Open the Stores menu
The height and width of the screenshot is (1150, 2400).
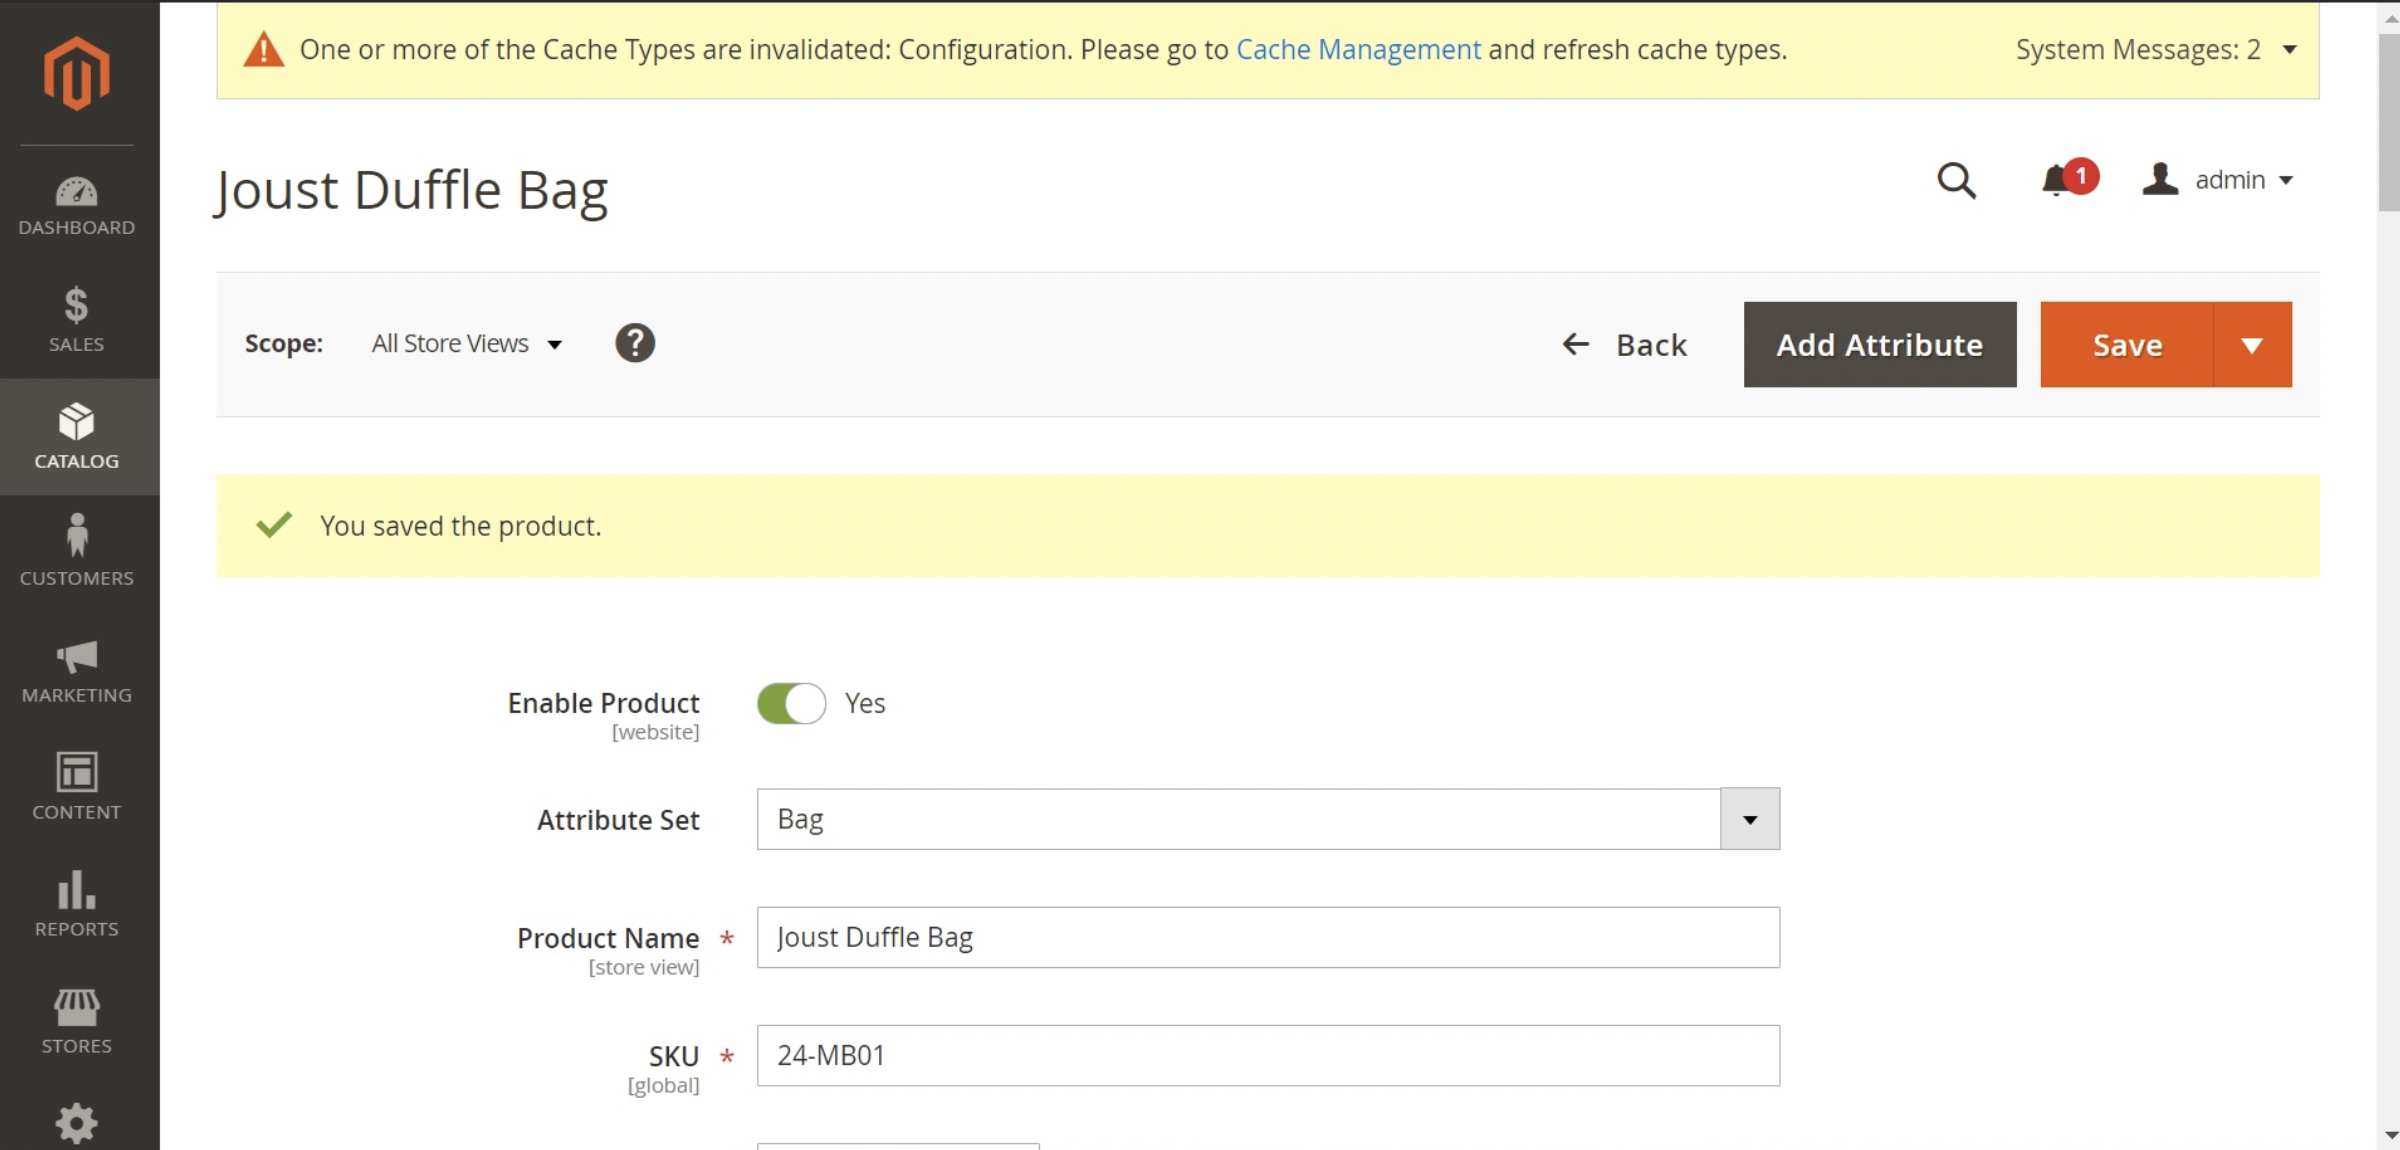77,1020
